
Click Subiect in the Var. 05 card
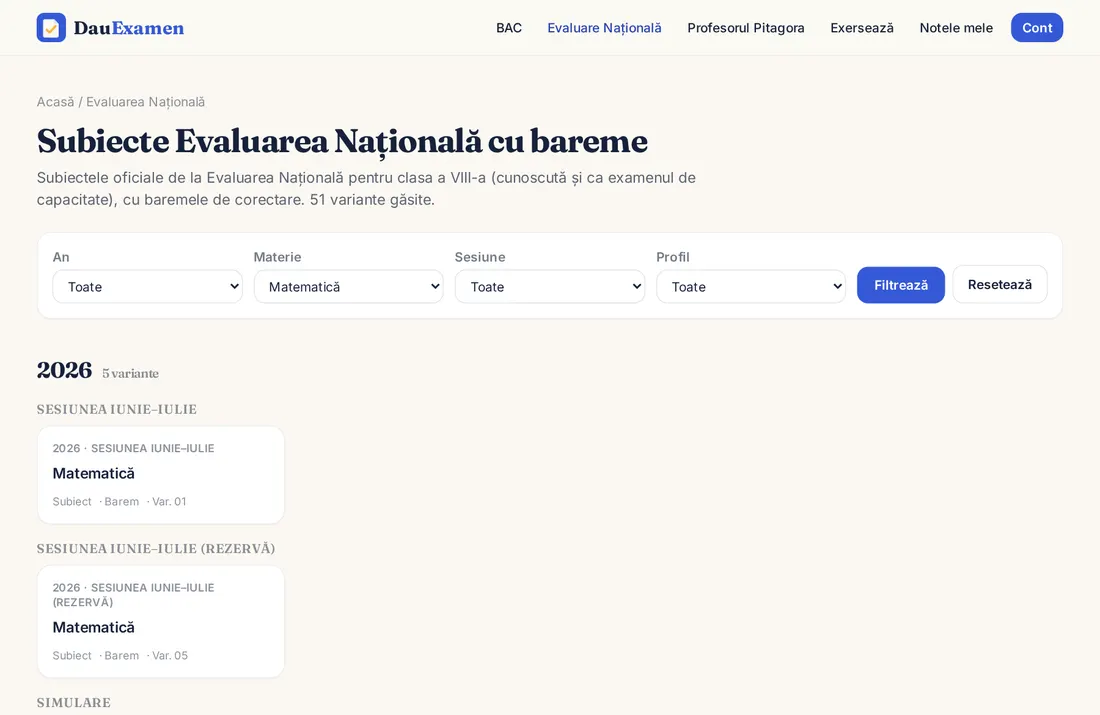[72, 655]
